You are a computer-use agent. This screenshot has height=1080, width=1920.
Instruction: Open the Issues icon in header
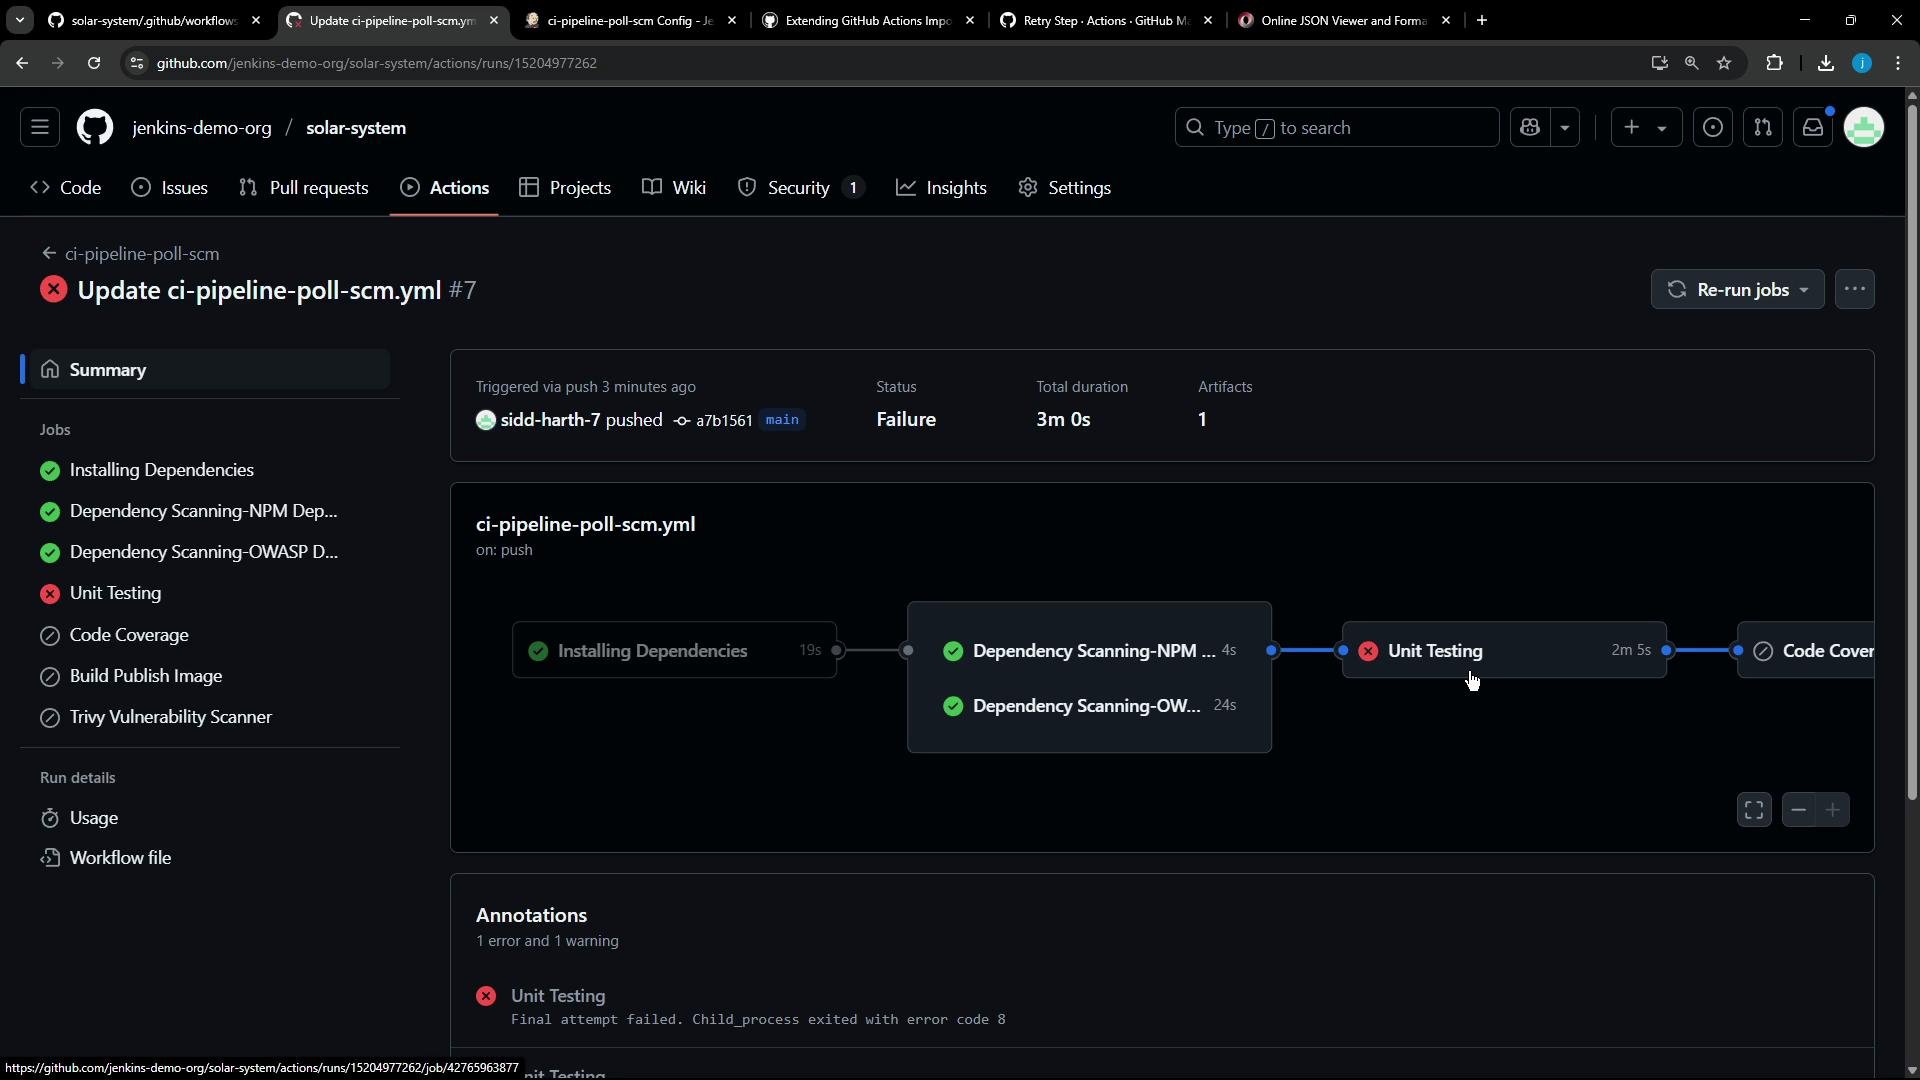pos(1713,128)
